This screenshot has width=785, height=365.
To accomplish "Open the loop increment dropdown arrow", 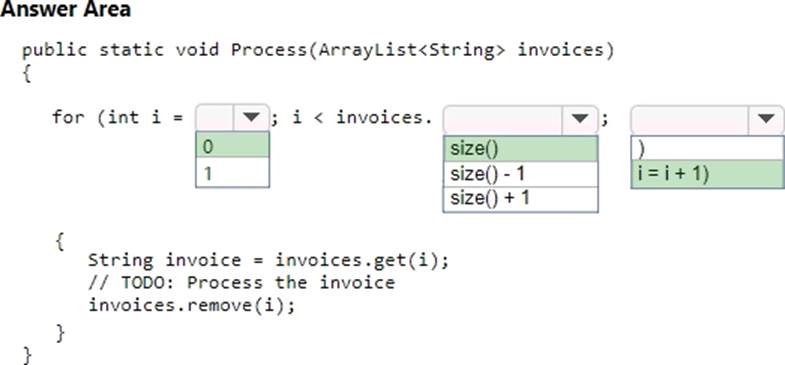I will [x=766, y=119].
